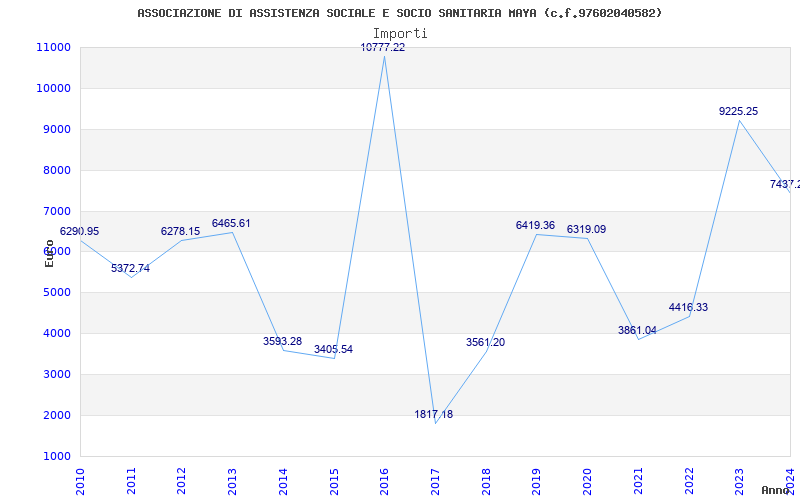Image resolution: width=800 pixels, height=500 pixels.
Task: Click the chart title with association name
Action: click(399, 13)
